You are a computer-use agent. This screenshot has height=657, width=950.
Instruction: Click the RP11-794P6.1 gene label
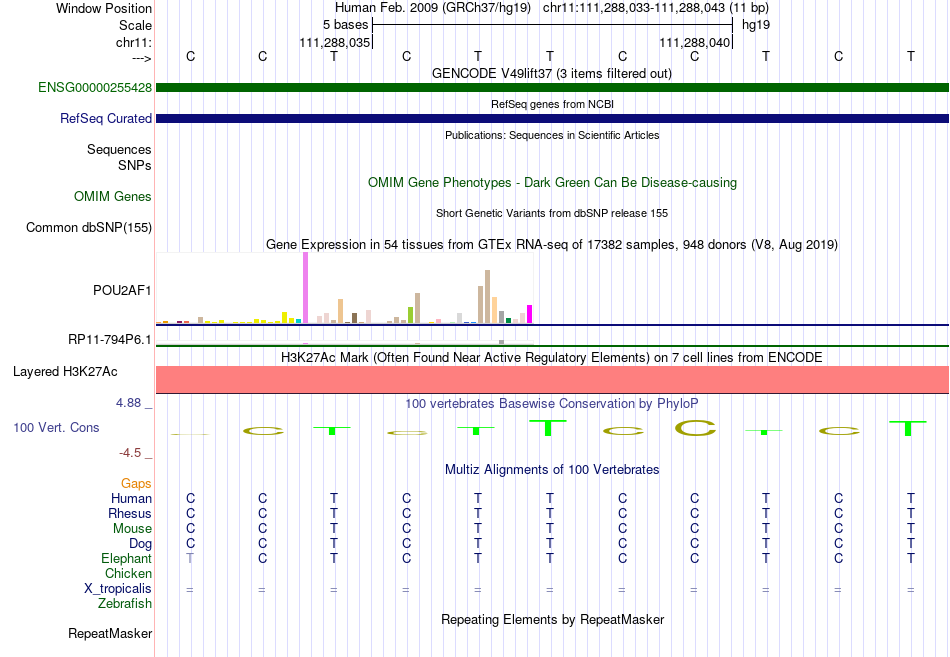(x=109, y=339)
